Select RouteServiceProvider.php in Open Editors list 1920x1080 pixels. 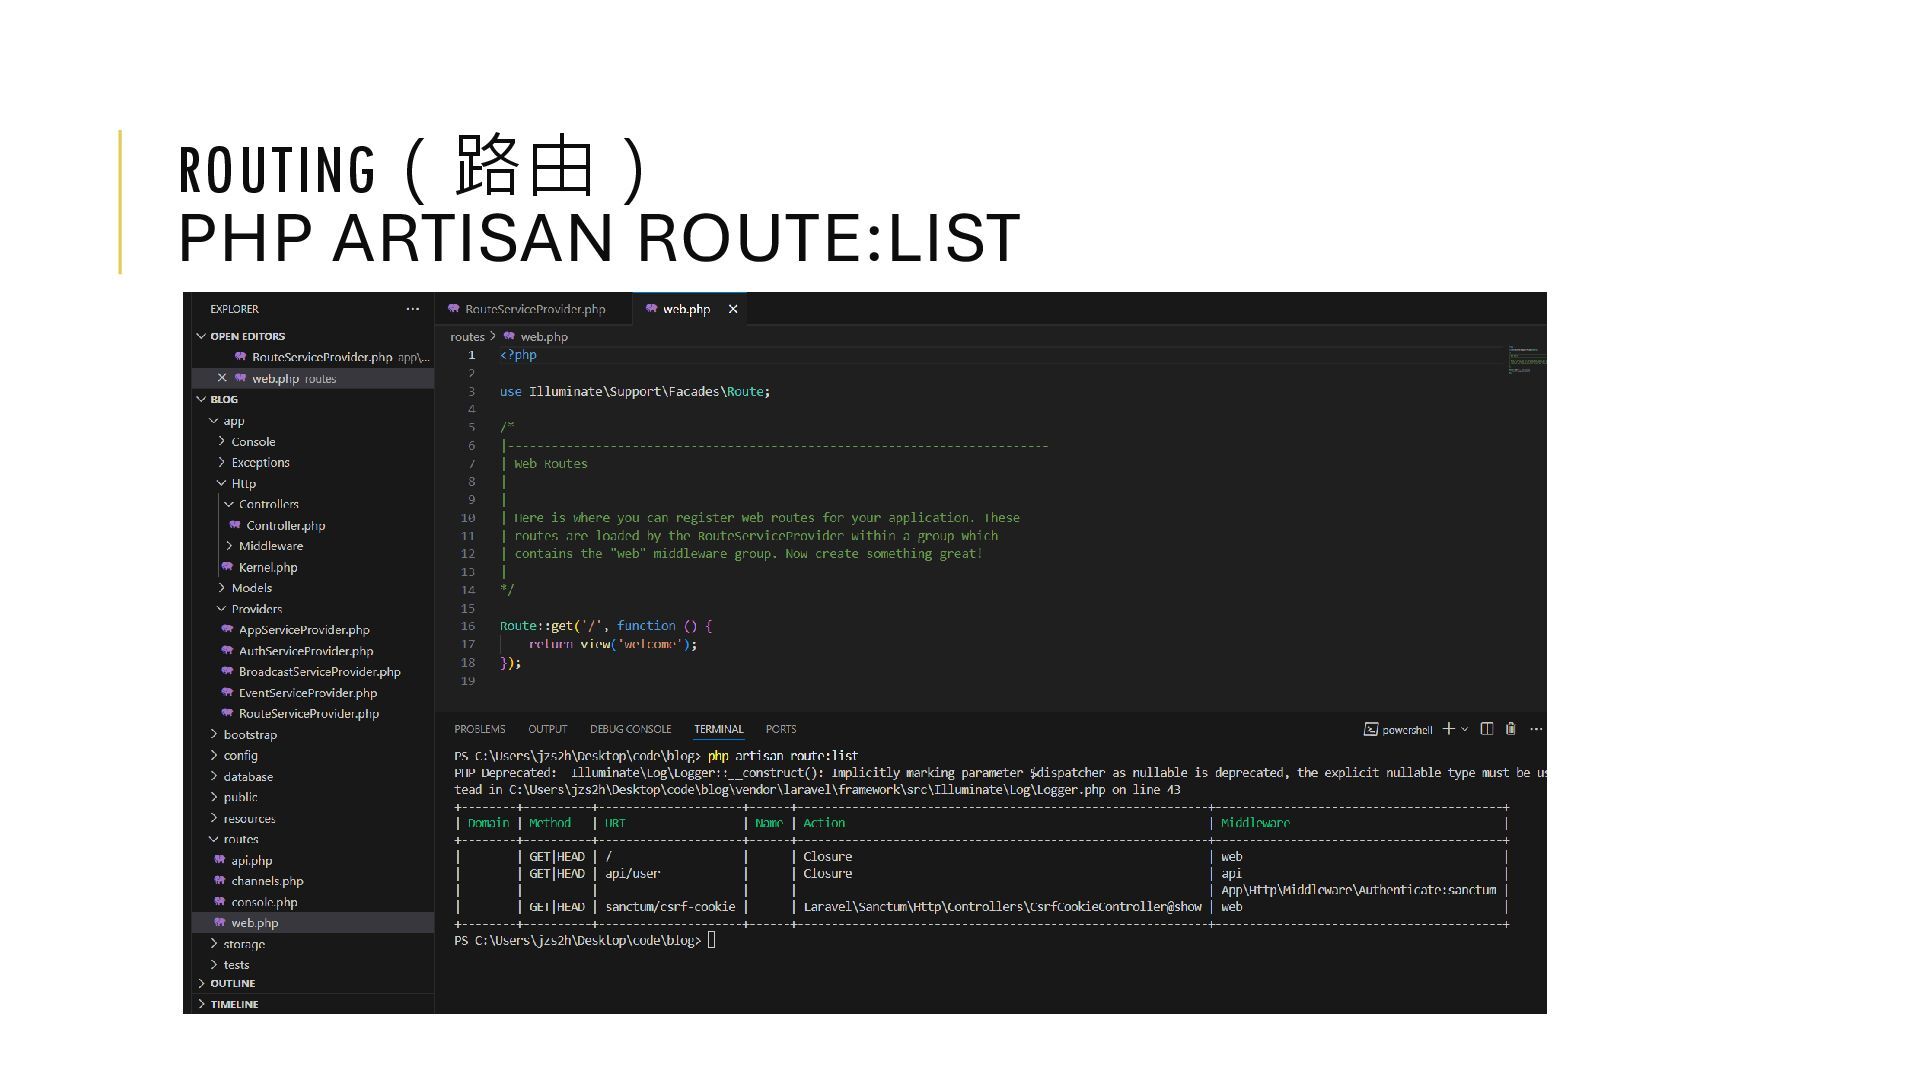point(321,357)
